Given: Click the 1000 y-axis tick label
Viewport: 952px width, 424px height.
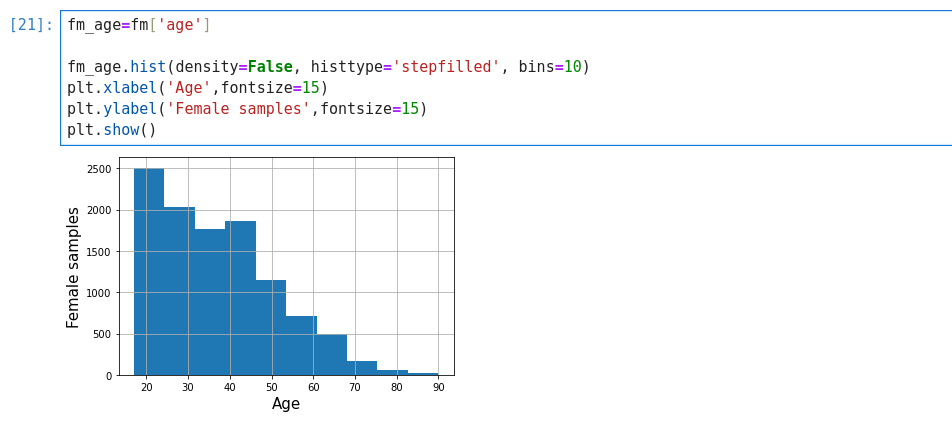Looking at the screenshot, I should [99, 293].
